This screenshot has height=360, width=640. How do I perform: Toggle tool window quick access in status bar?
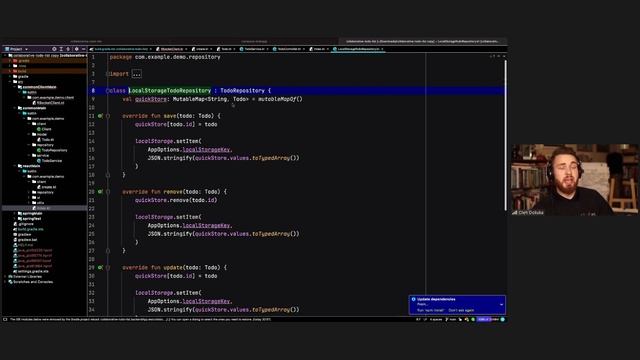5,320
